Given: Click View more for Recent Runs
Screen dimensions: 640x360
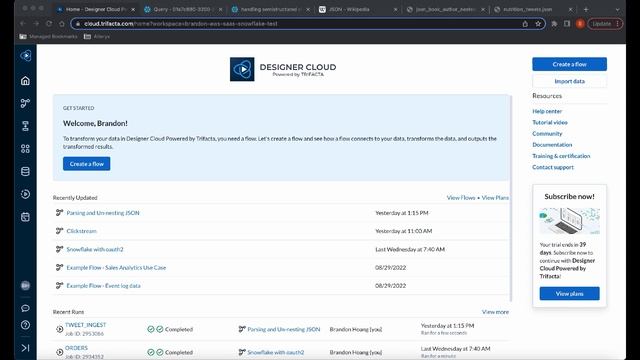Looking at the screenshot, I should tap(495, 312).
